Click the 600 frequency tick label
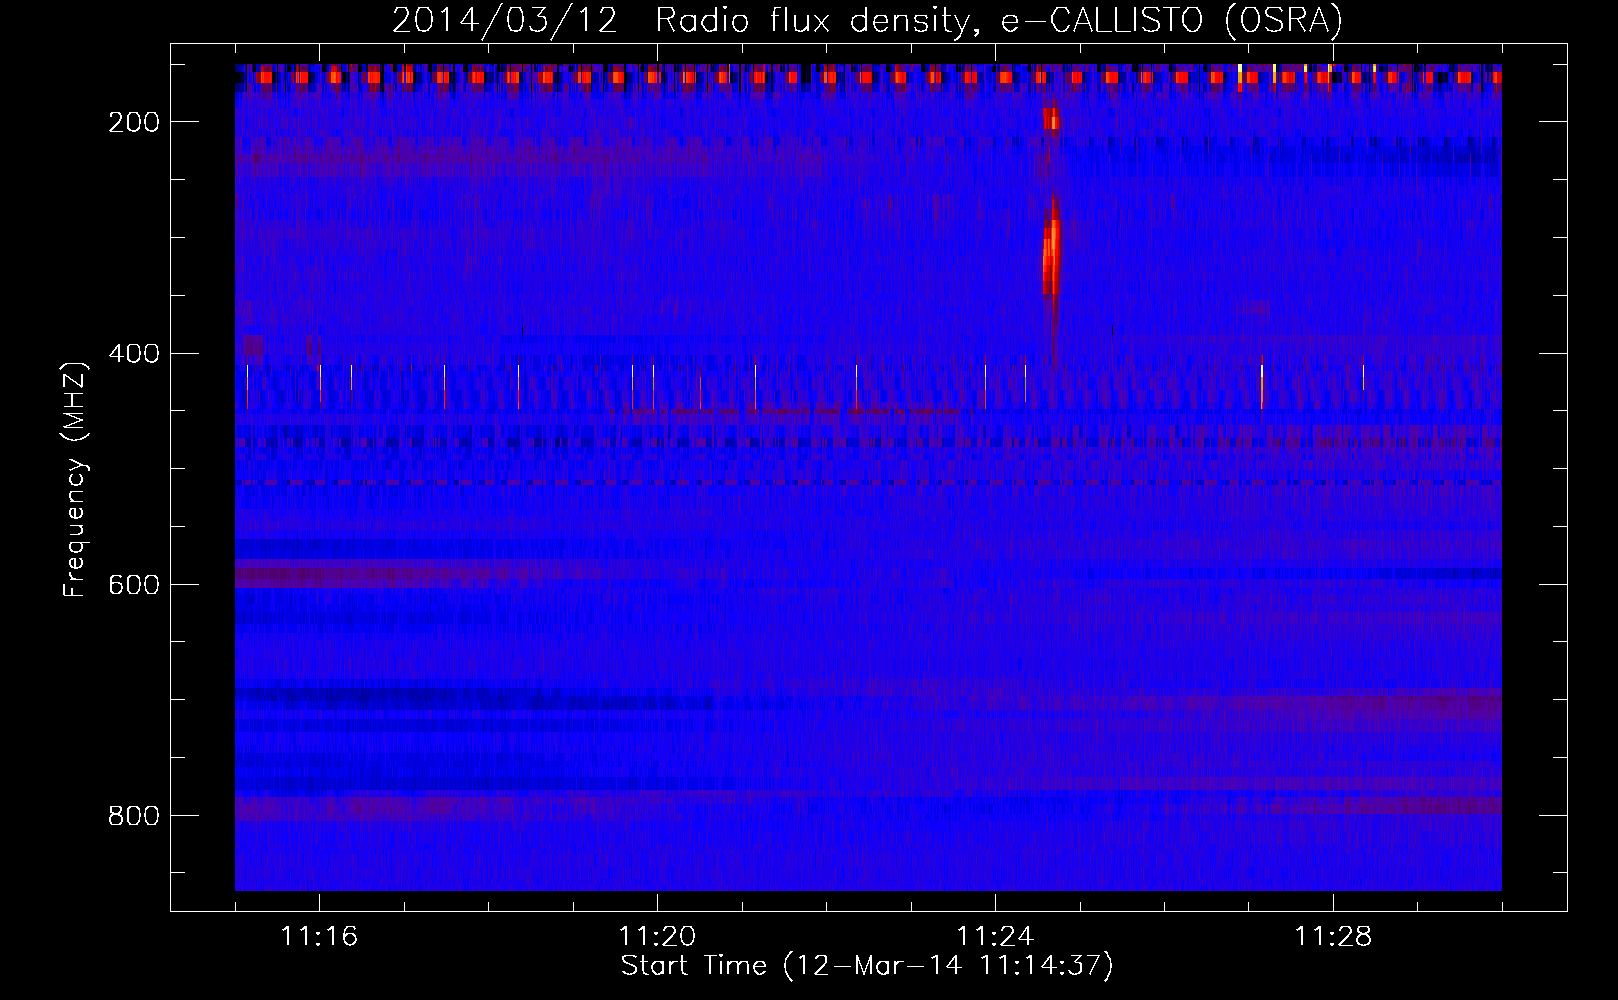Screen dimensions: 1618x1000 pos(133,585)
